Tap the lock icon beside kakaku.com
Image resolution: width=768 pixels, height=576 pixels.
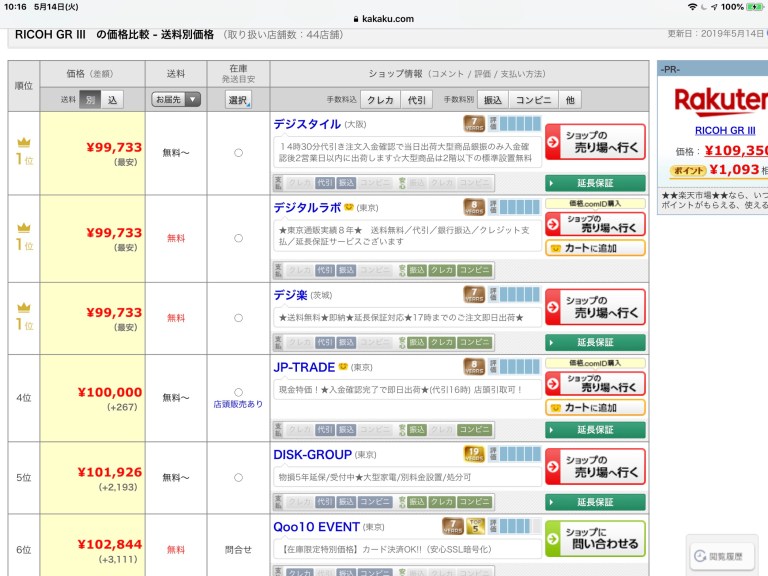pos(356,18)
